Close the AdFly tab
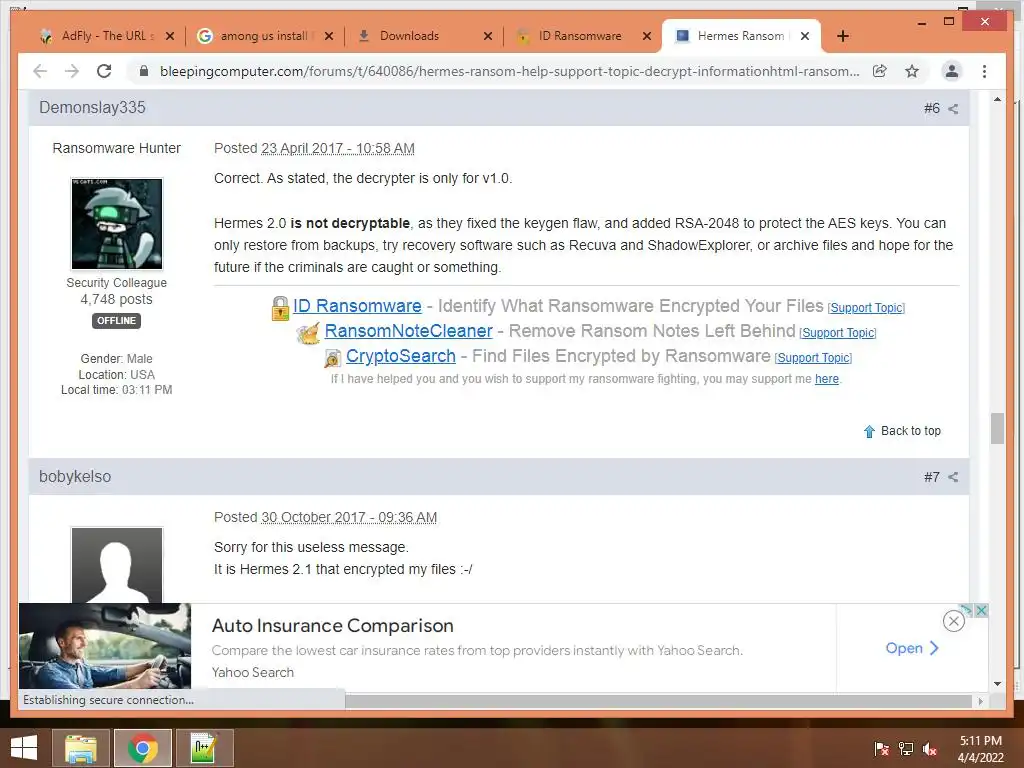The height and width of the screenshot is (768, 1024). (170, 36)
